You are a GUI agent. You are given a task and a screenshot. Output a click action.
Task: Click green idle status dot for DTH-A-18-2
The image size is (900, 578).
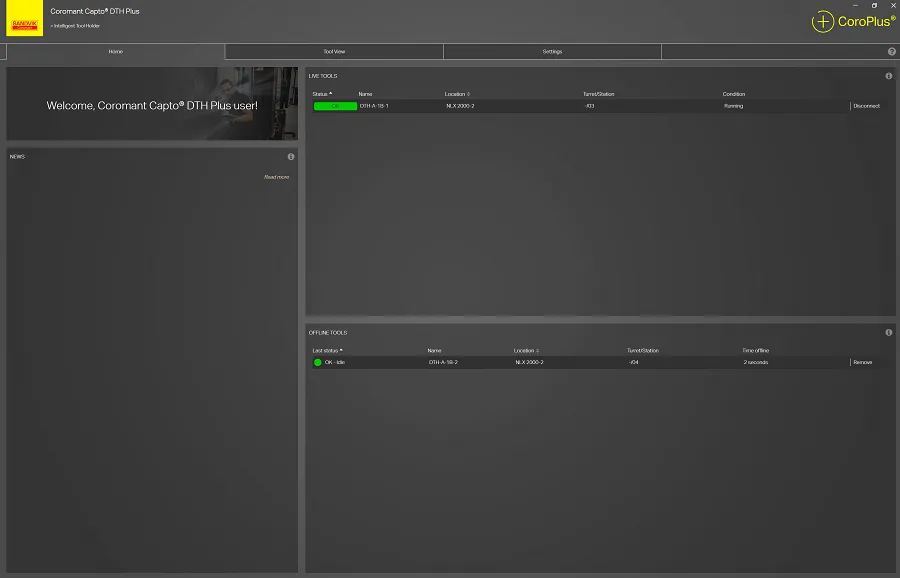(318, 362)
